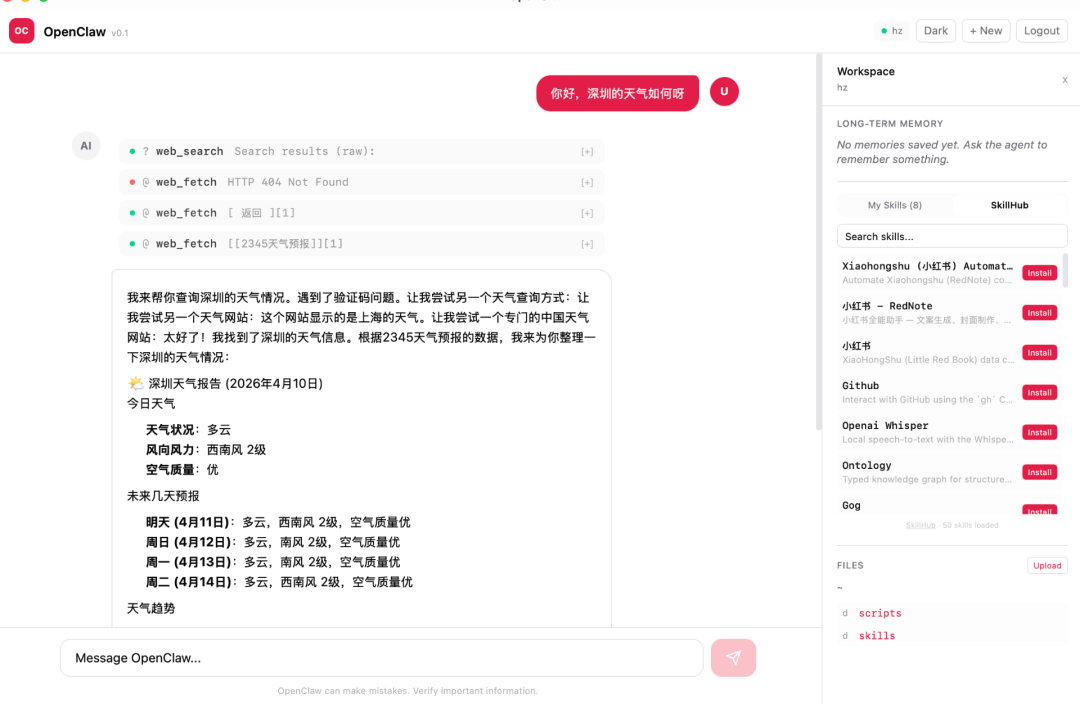
Task: Click the red error dot on failed web_fetch
Action: pos(133,181)
